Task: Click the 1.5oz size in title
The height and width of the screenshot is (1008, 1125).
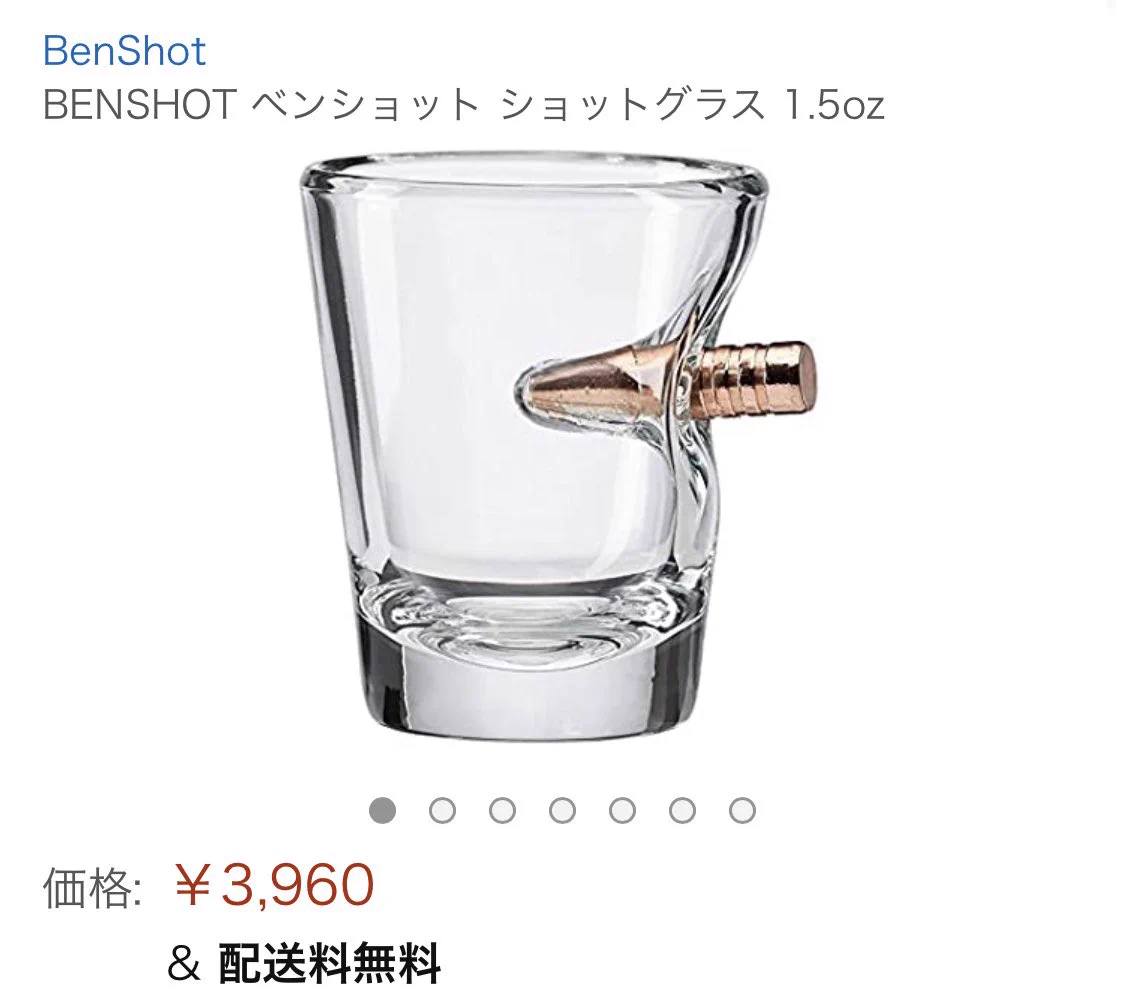Action: pyautogui.click(x=835, y=105)
